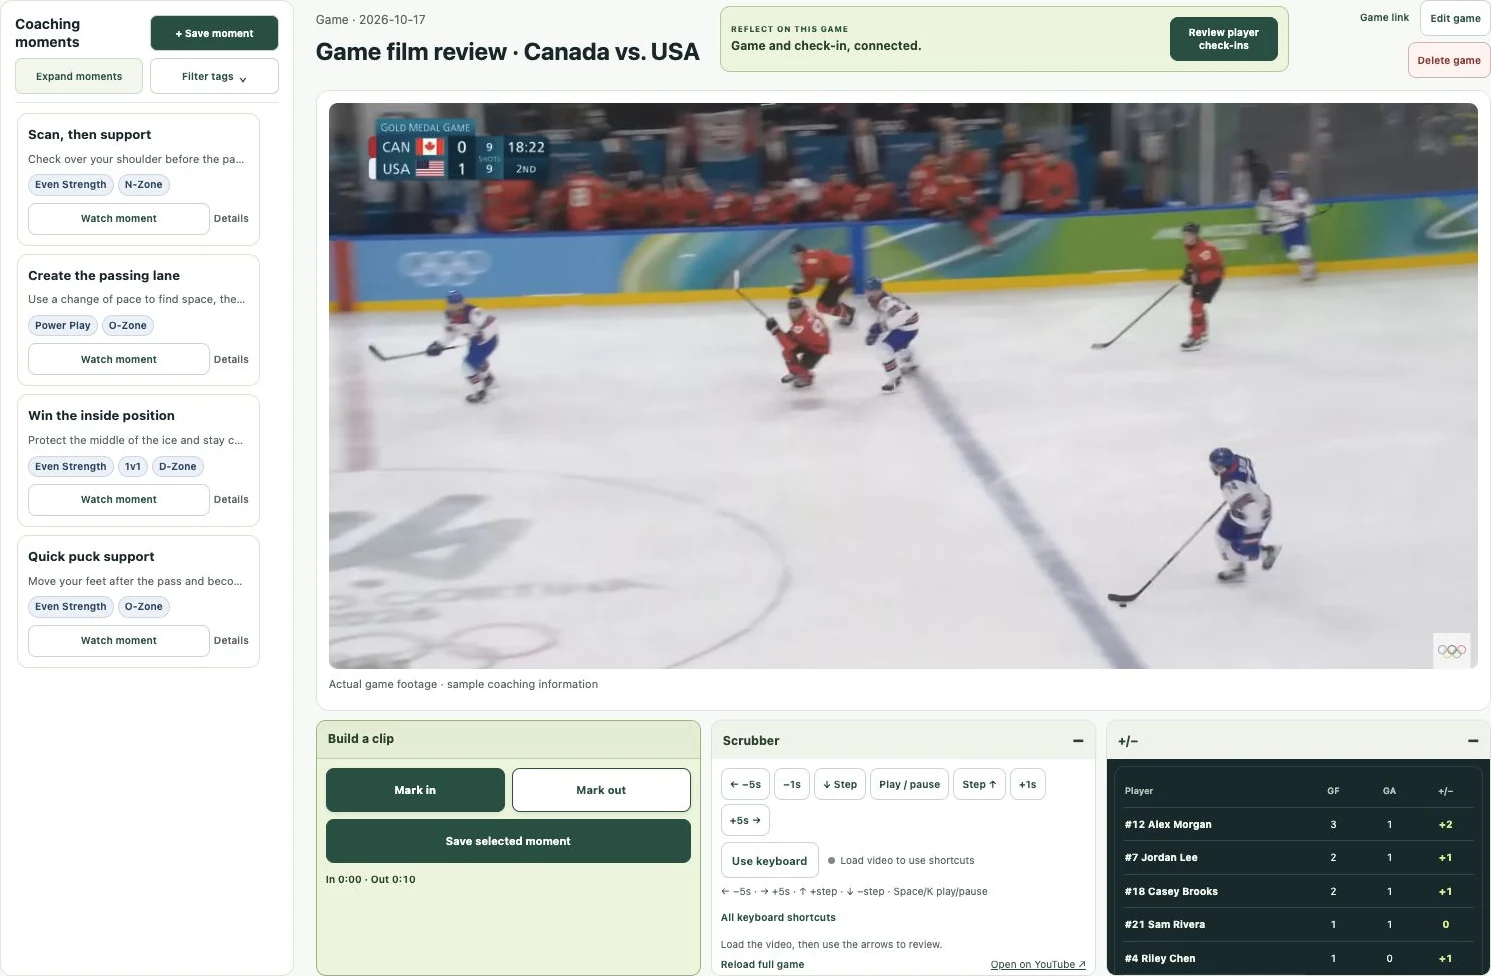The height and width of the screenshot is (976, 1491).
Task: Open details for Quick puck support
Action: 231,641
